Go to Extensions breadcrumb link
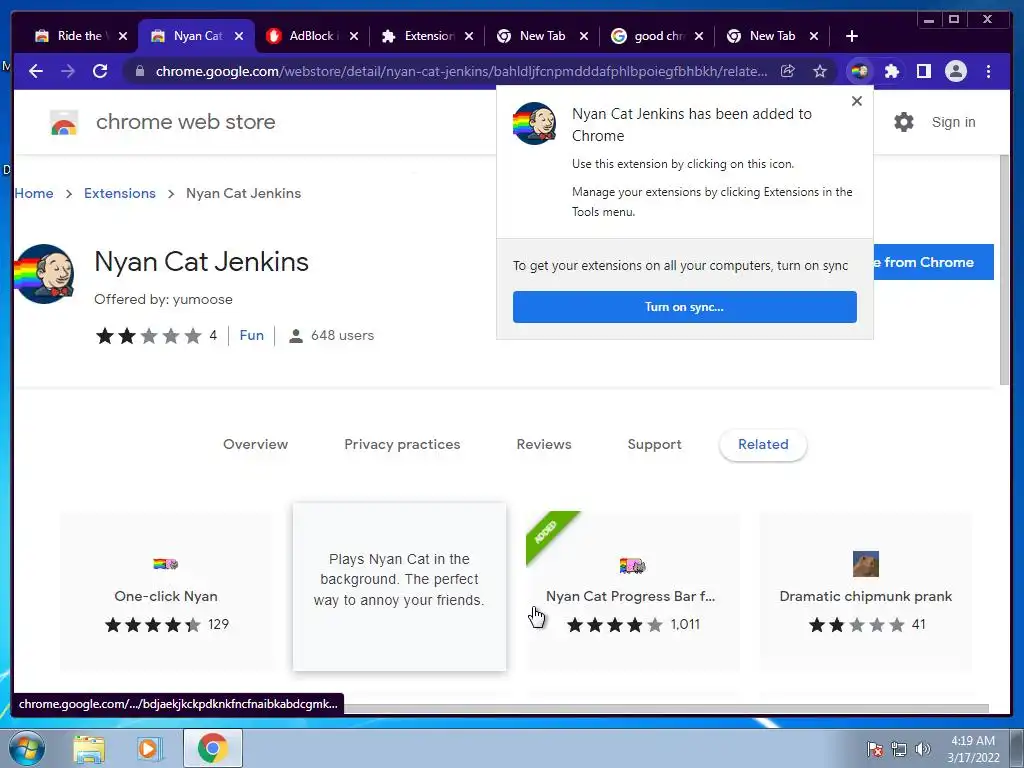Image resolution: width=1024 pixels, height=768 pixels. point(120,193)
